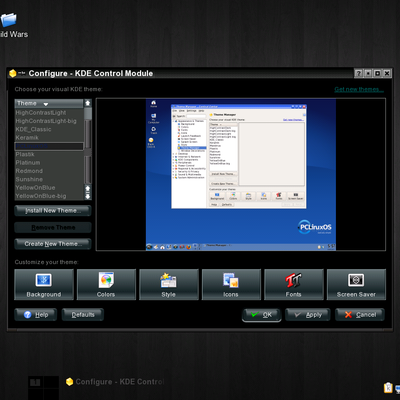Restore settings with Defaults button
400x400 pixels.
coord(83,315)
